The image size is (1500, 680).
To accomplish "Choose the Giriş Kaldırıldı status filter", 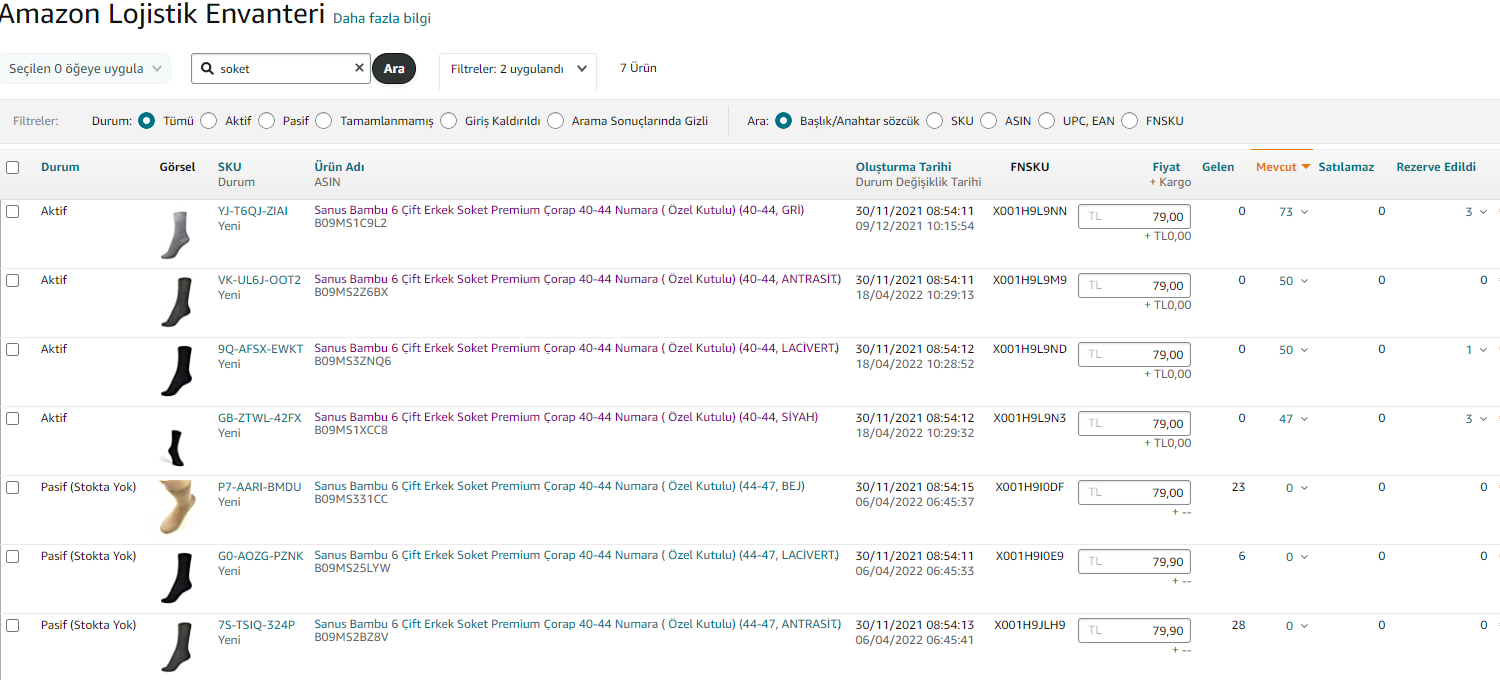I will coord(449,121).
